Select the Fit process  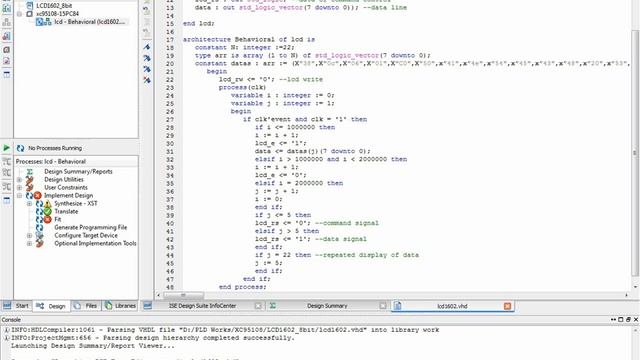58,220
